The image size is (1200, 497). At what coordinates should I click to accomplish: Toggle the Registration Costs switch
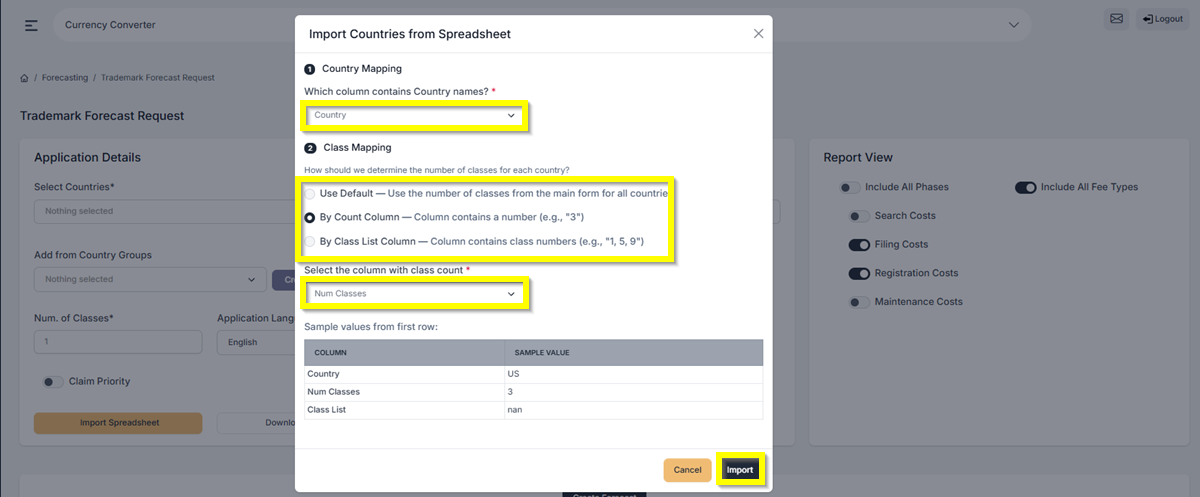click(x=859, y=273)
